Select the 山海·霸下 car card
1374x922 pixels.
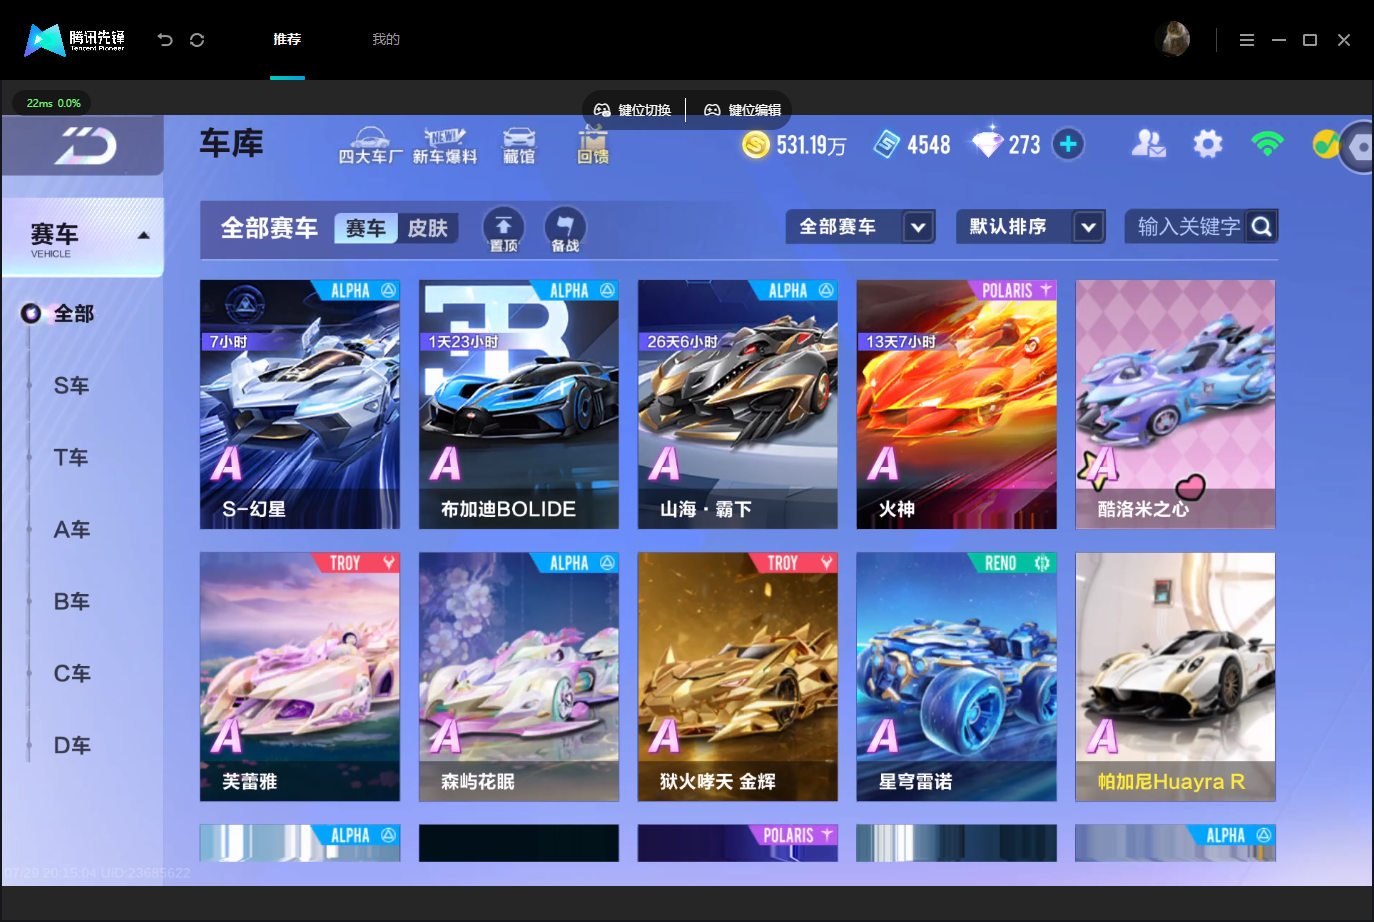click(738, 404)
